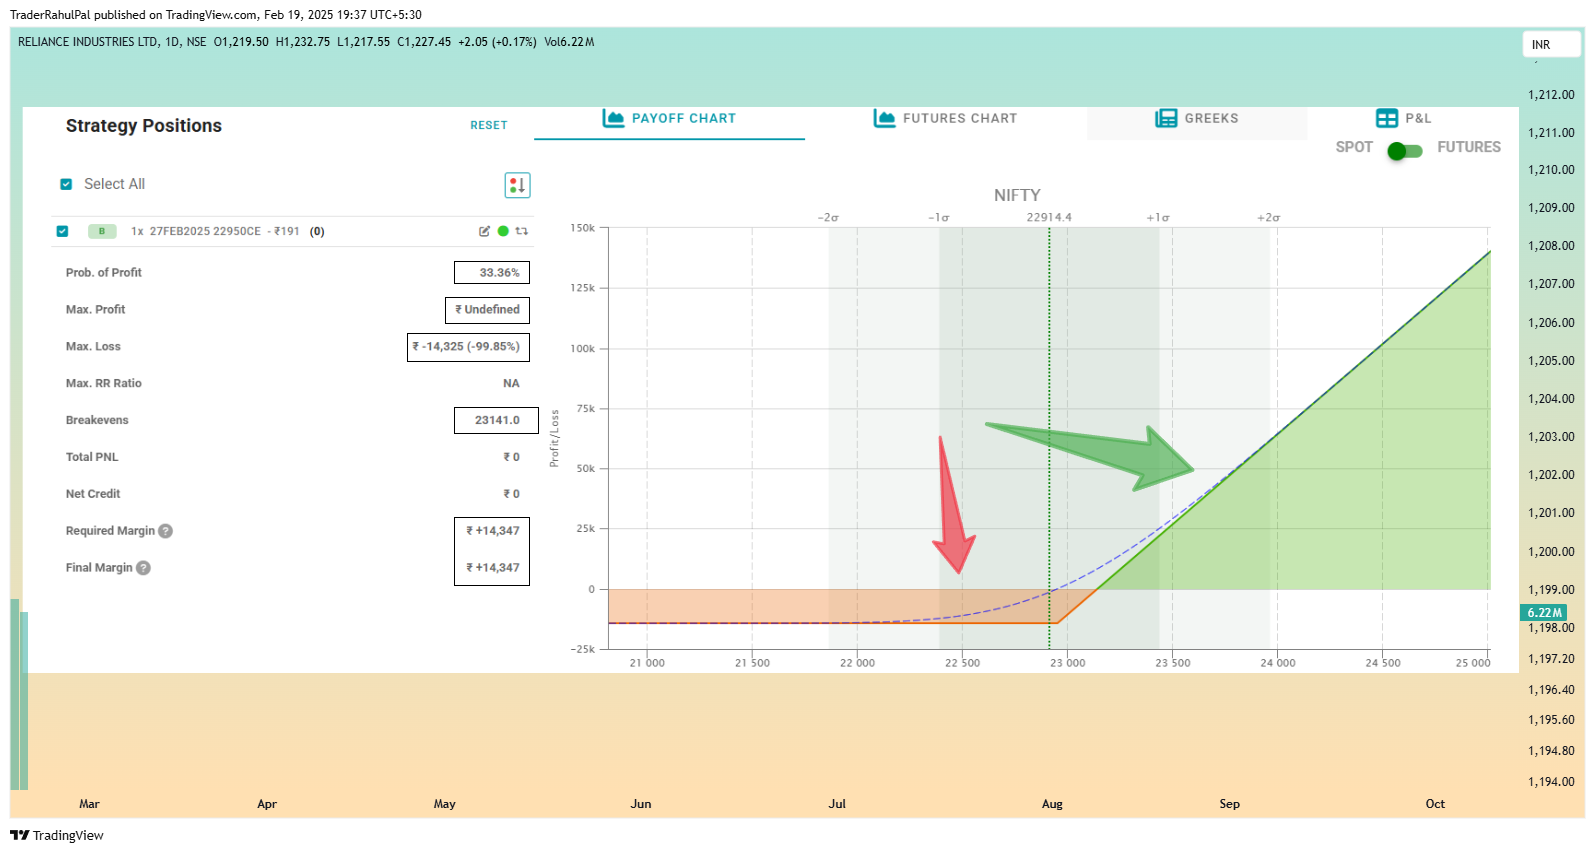Click the Payoff Chart tab icon
The height and width of the screenshot is (853, 1595).
point(613,118)
